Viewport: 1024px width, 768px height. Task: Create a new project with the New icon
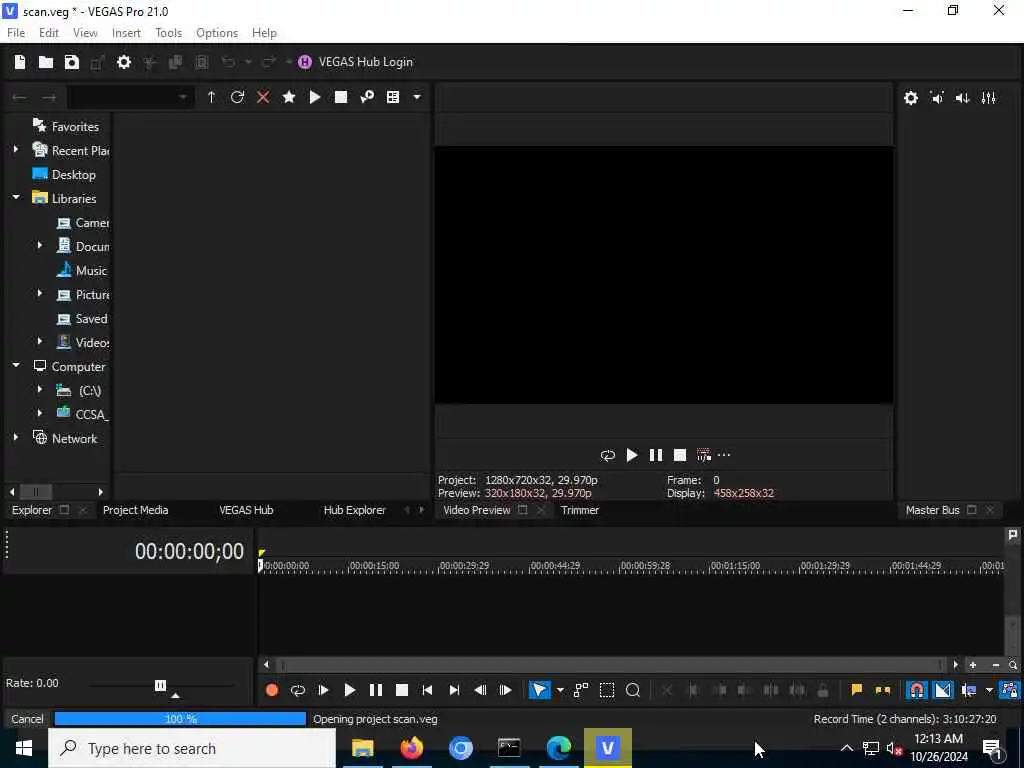tap(20, 62)
